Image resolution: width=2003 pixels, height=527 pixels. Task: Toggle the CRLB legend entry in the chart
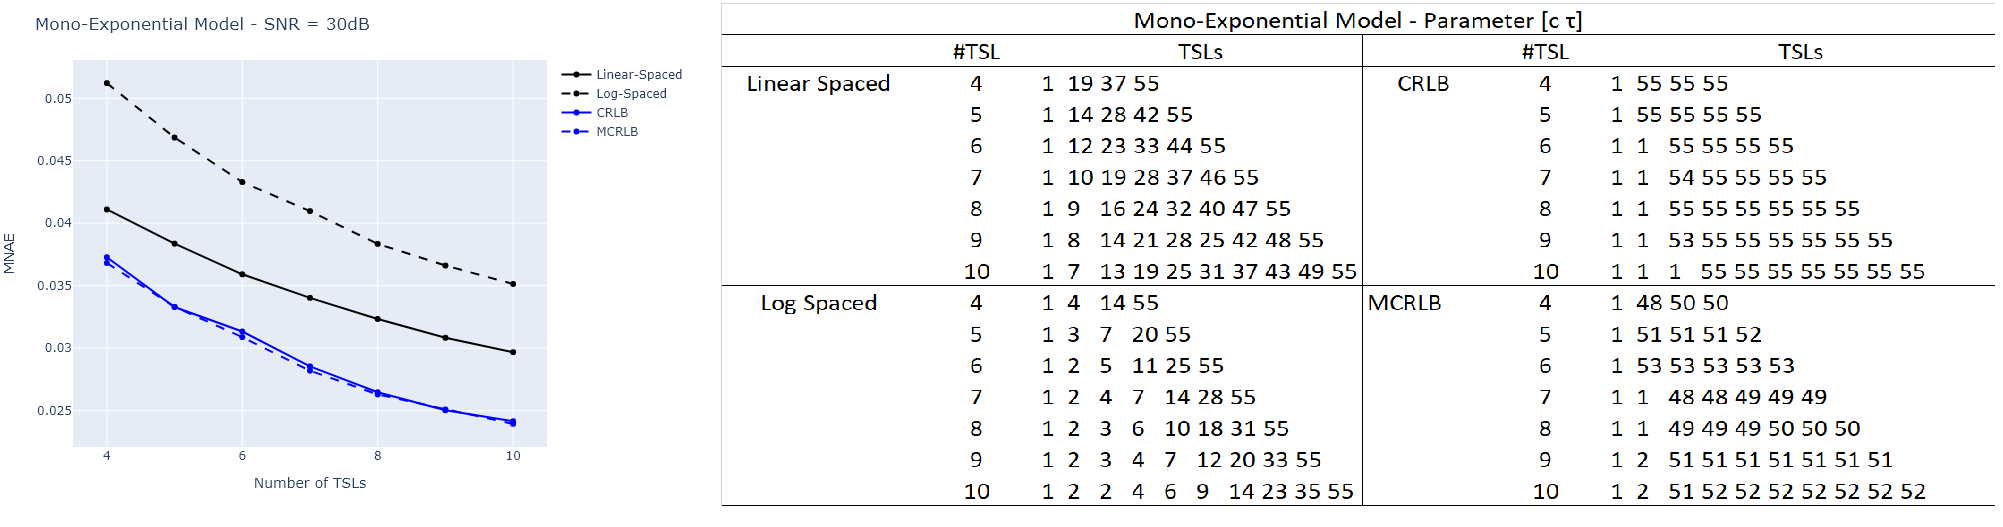pos(611,113)
